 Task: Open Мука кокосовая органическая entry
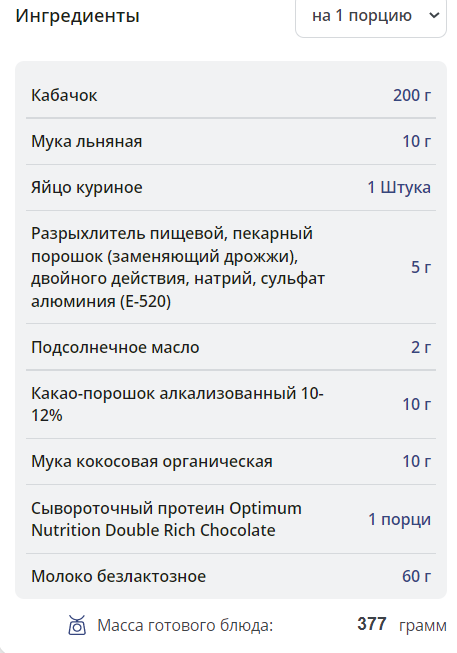point(152,461)
